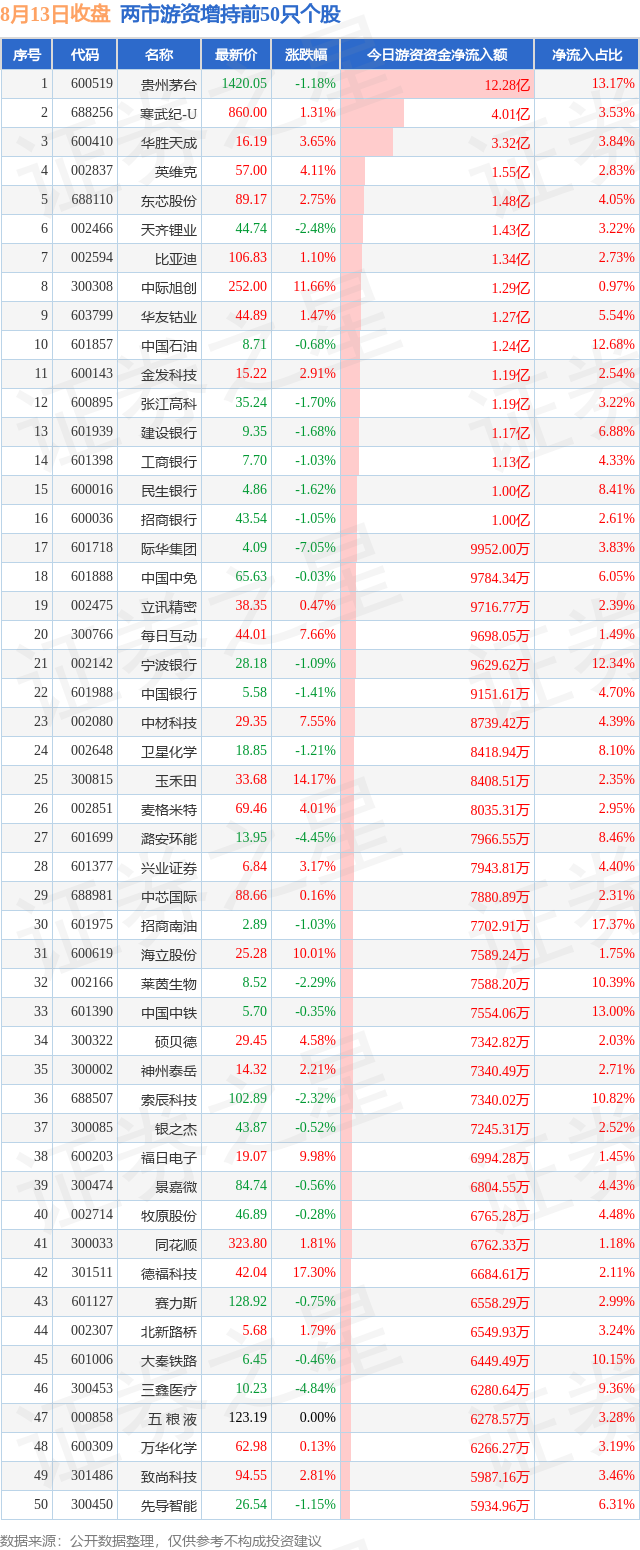
Task: Click 索辰科技 latest price 102.89
Action: click(248, 1099)
